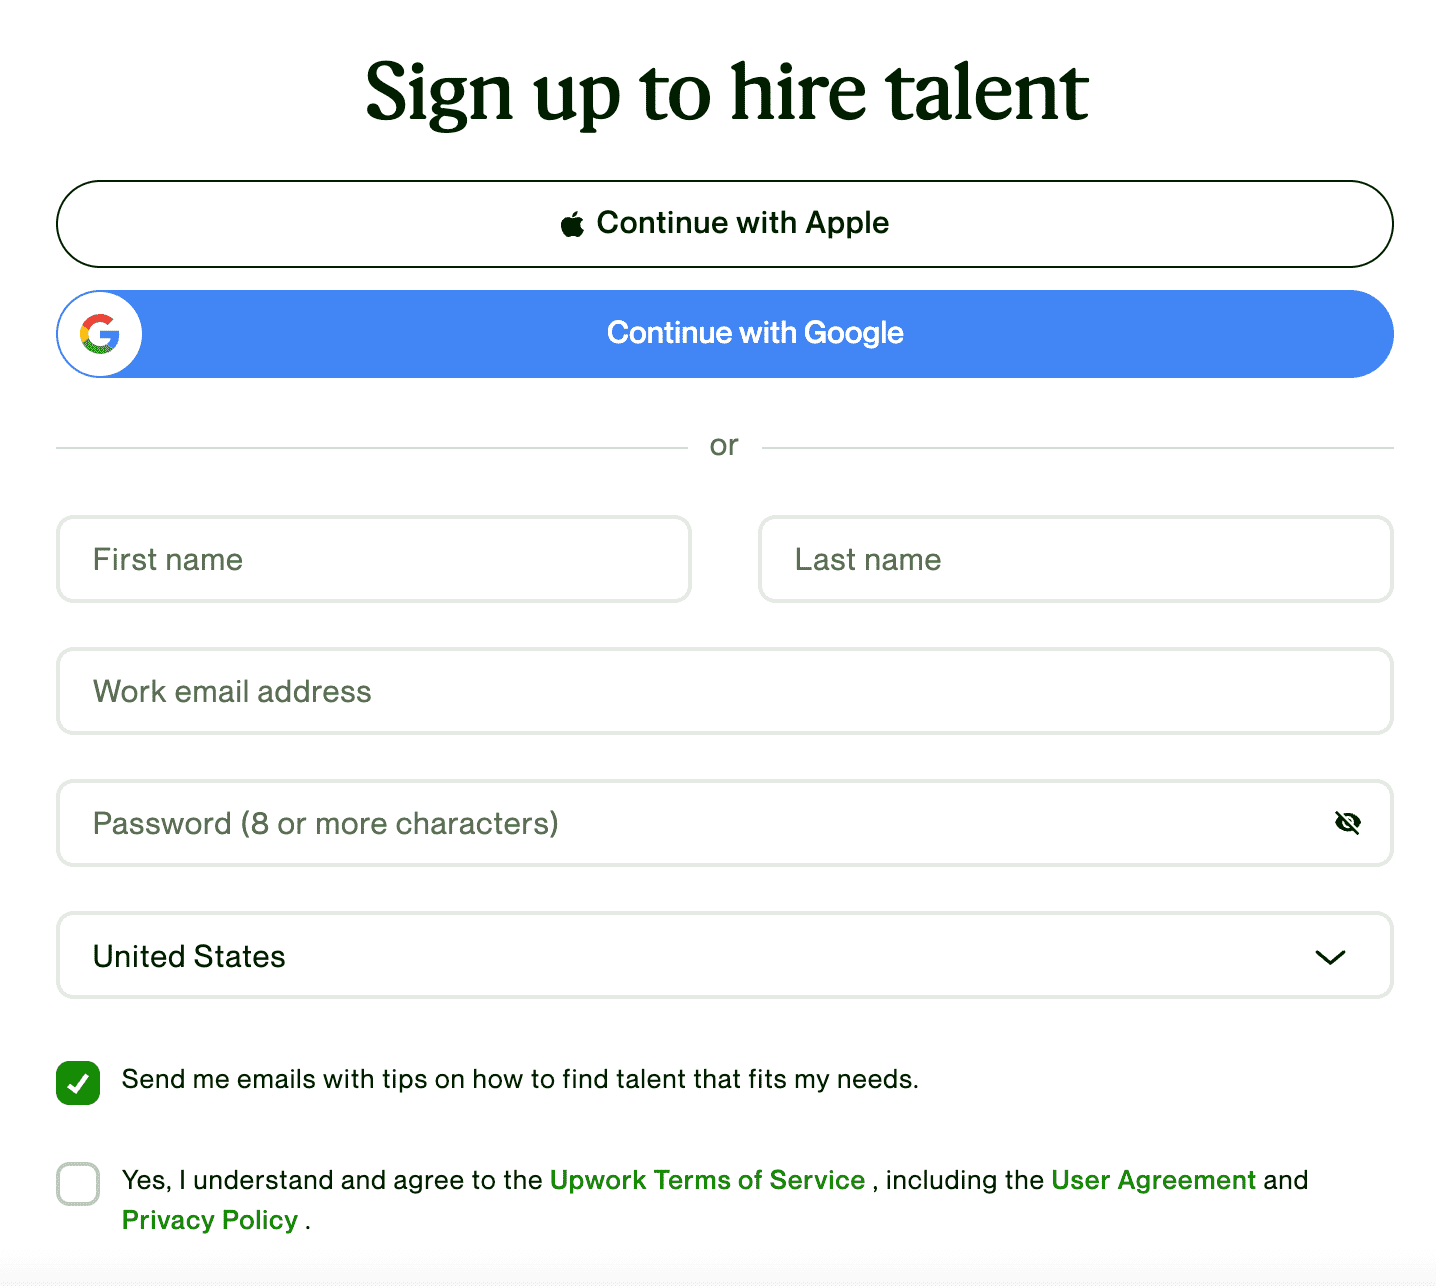
Task: Click the Work email address field
Action: click(725, 691)
